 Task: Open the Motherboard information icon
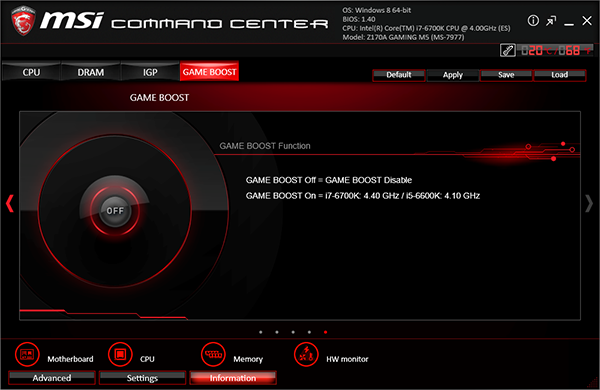click(27, 354)
